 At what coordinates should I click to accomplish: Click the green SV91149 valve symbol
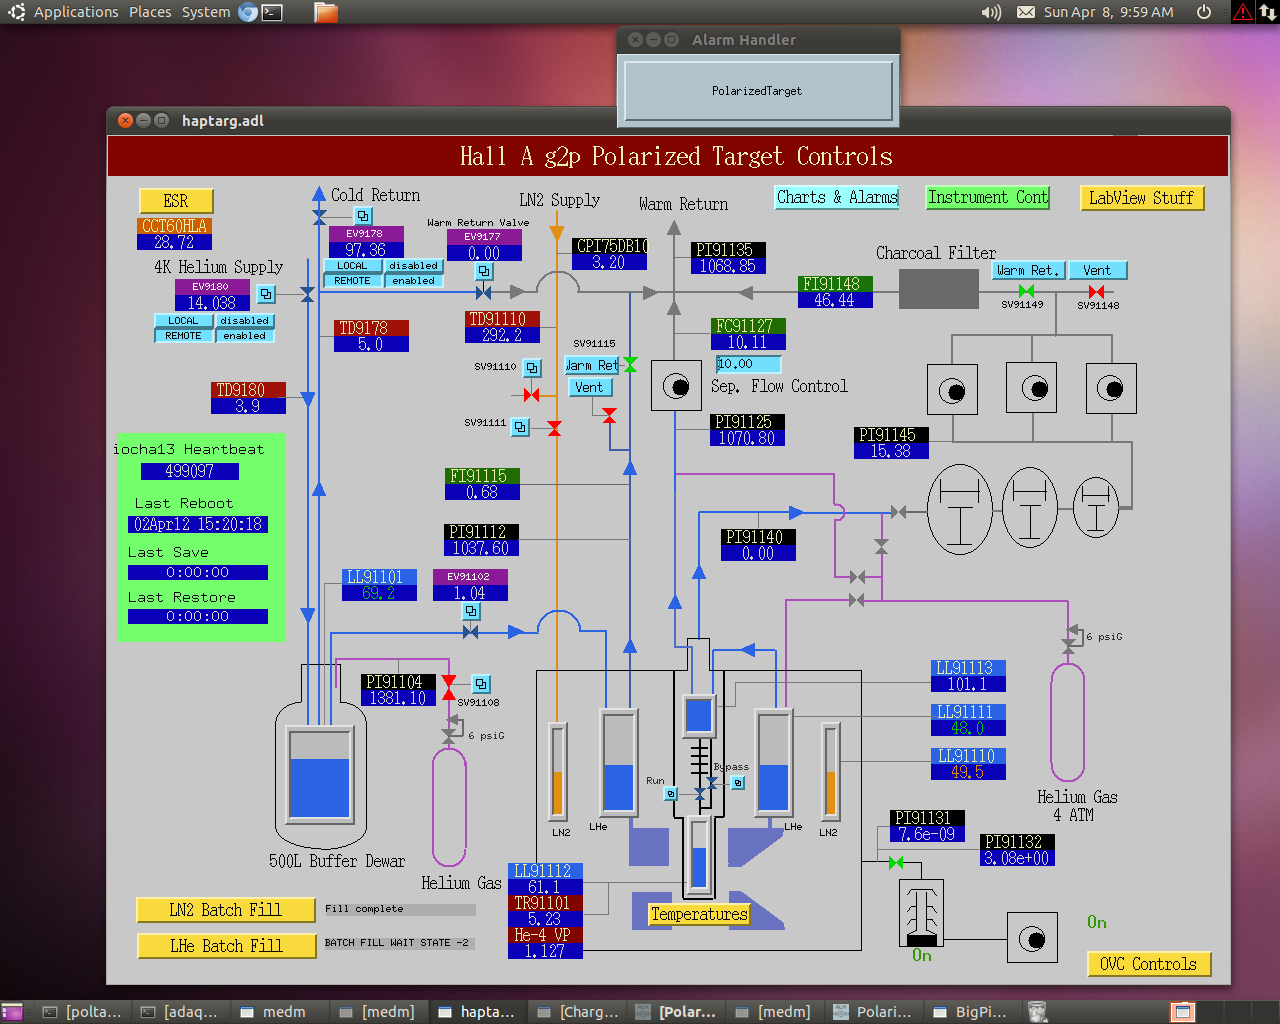(1026, 291)
